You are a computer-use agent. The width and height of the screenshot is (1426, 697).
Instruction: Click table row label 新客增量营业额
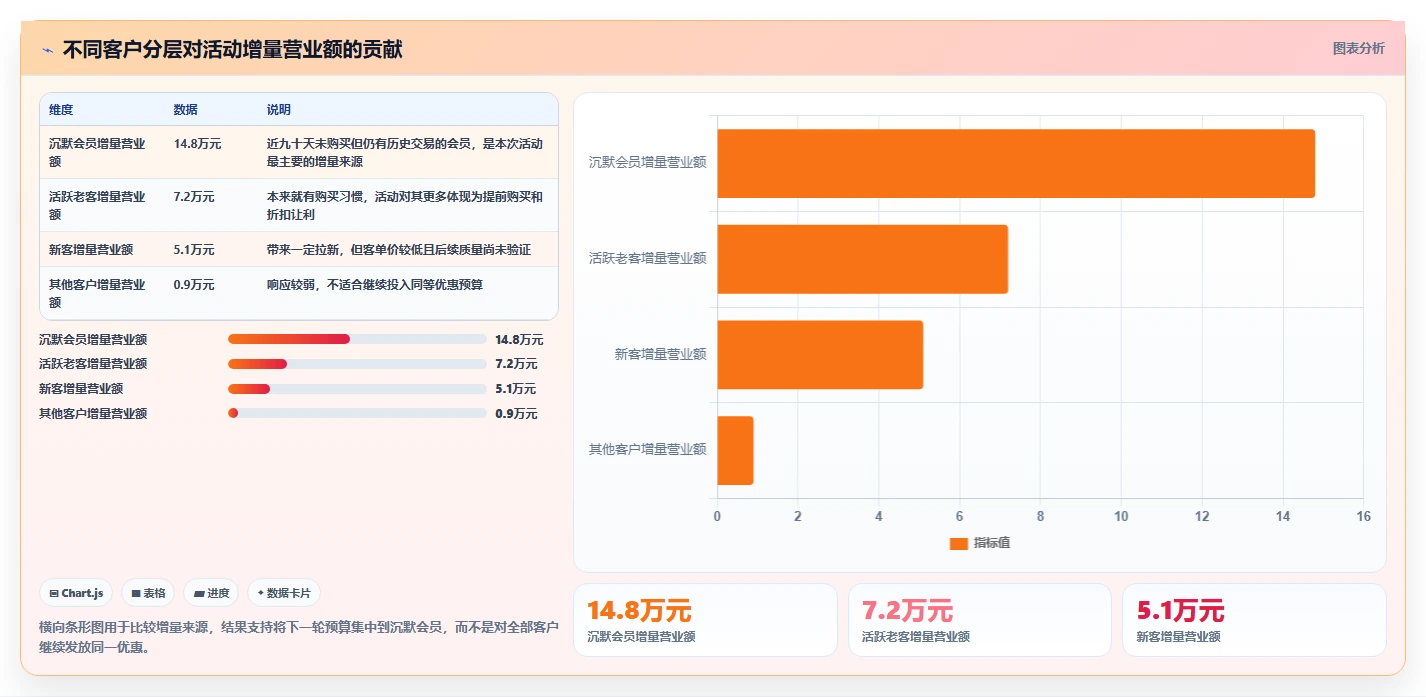pos(91,250)
